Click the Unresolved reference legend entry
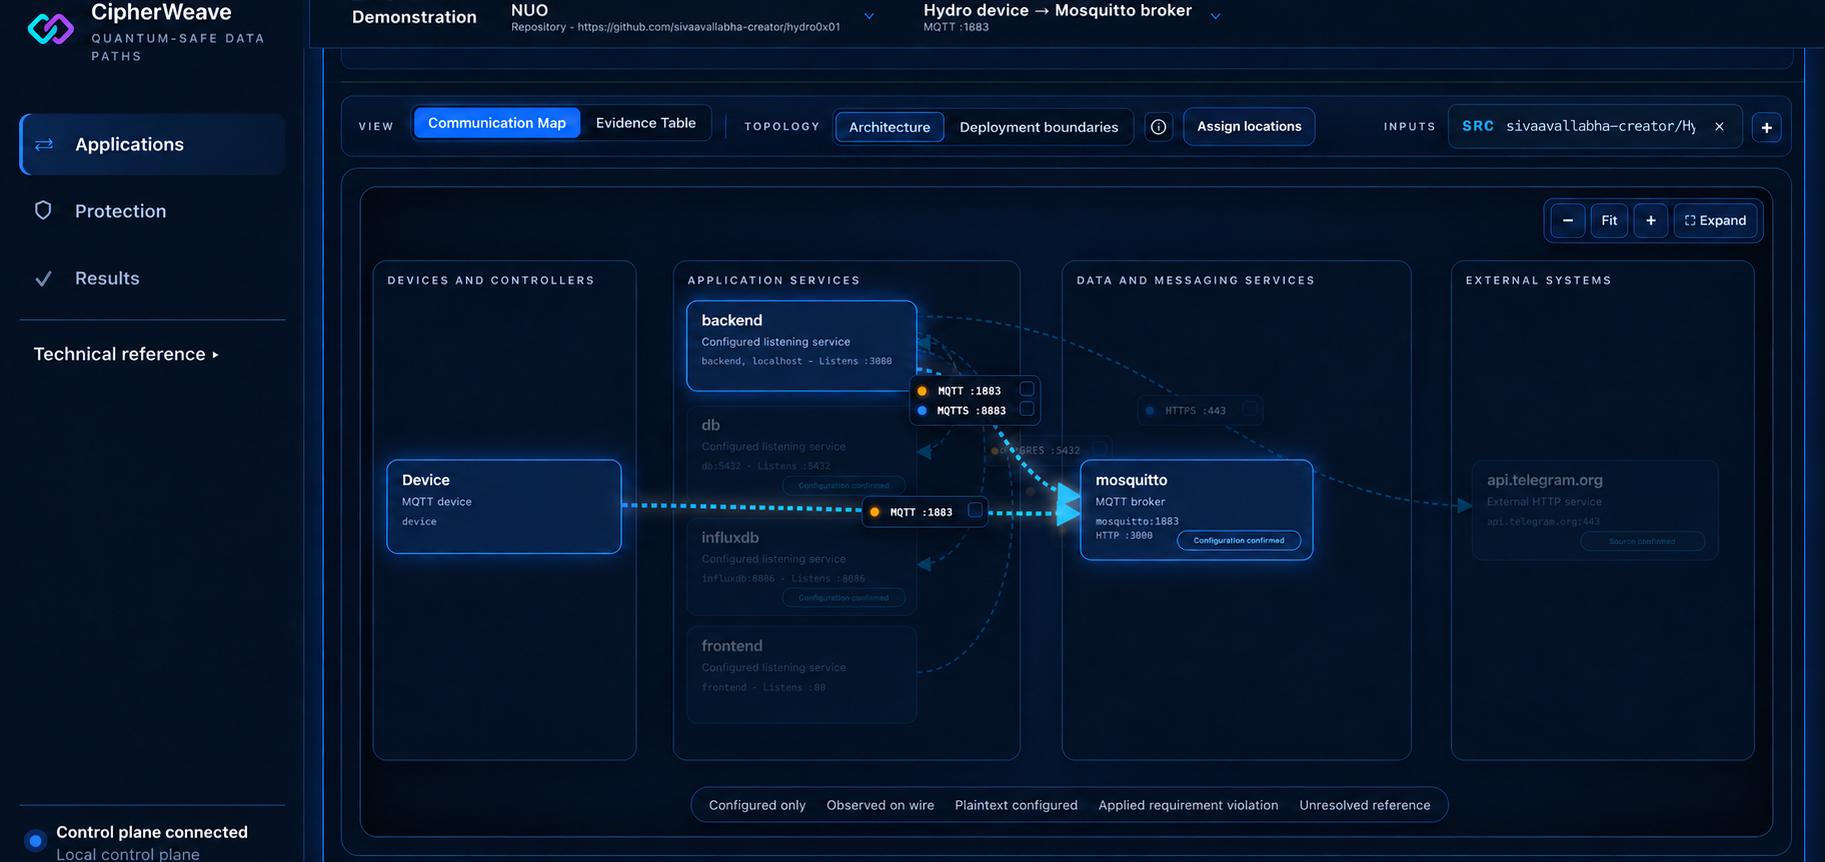 tap(1365, 805)
